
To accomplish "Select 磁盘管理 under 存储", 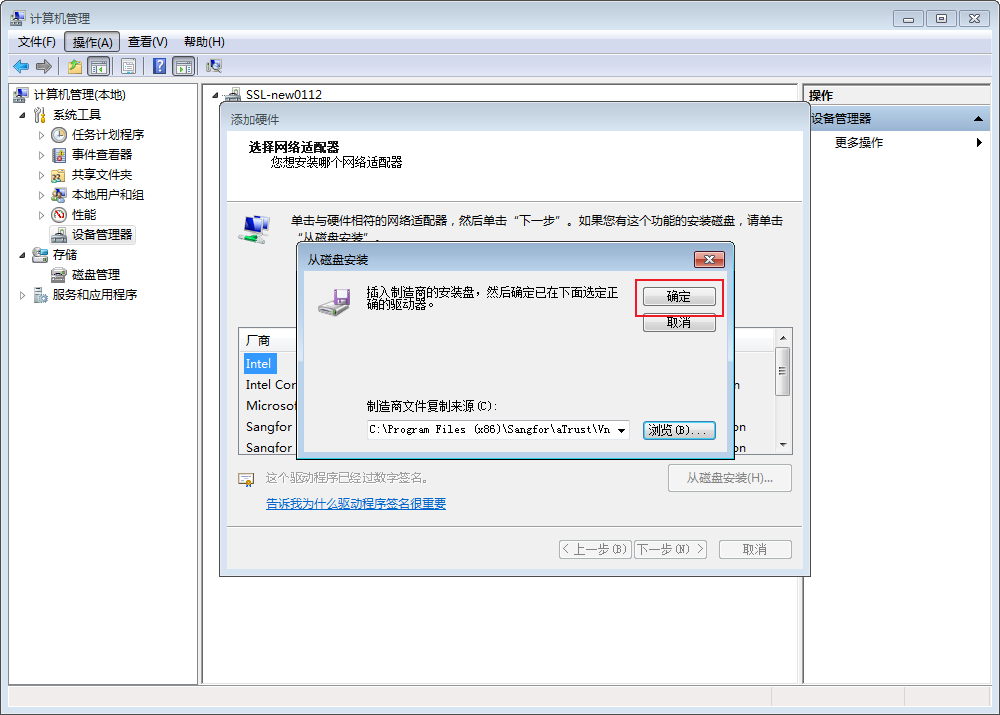I will (x=95, y=274).
